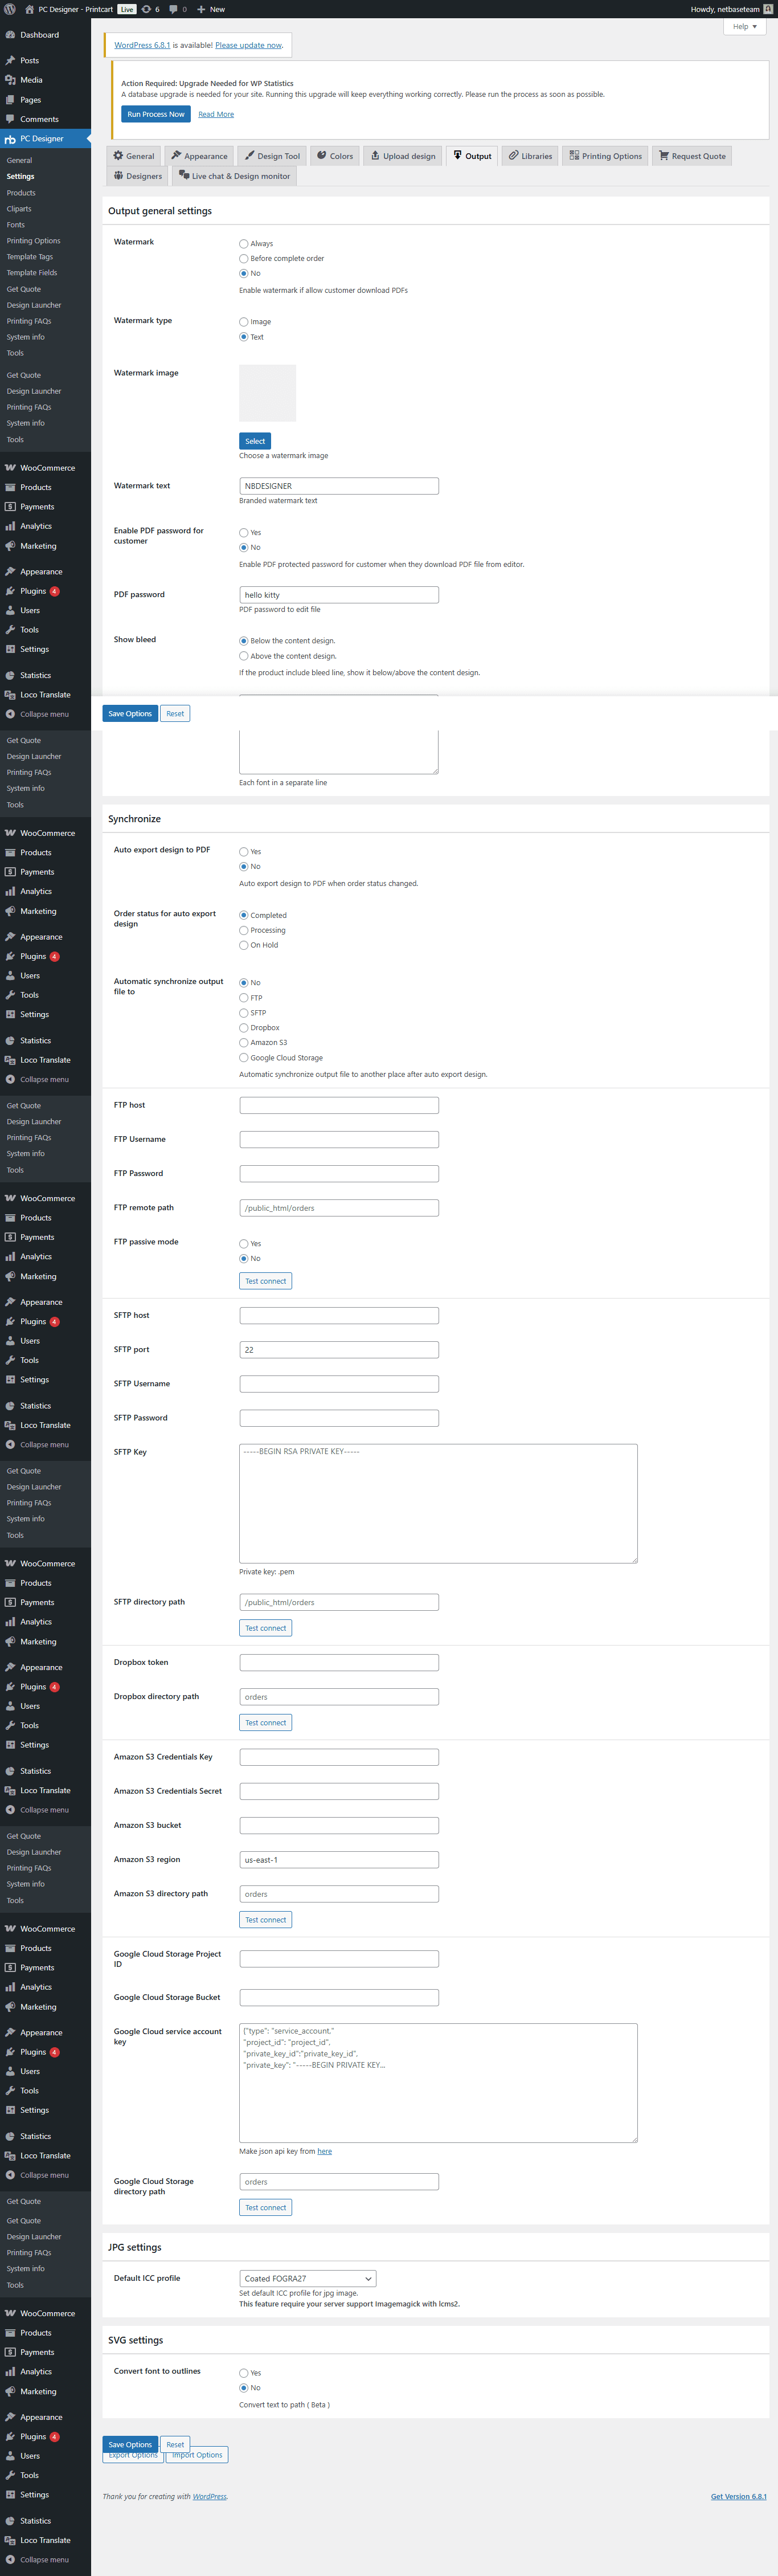Screen dimensions: 778x2576
Task: Click Import Options button
Action: pos(197,2456)
